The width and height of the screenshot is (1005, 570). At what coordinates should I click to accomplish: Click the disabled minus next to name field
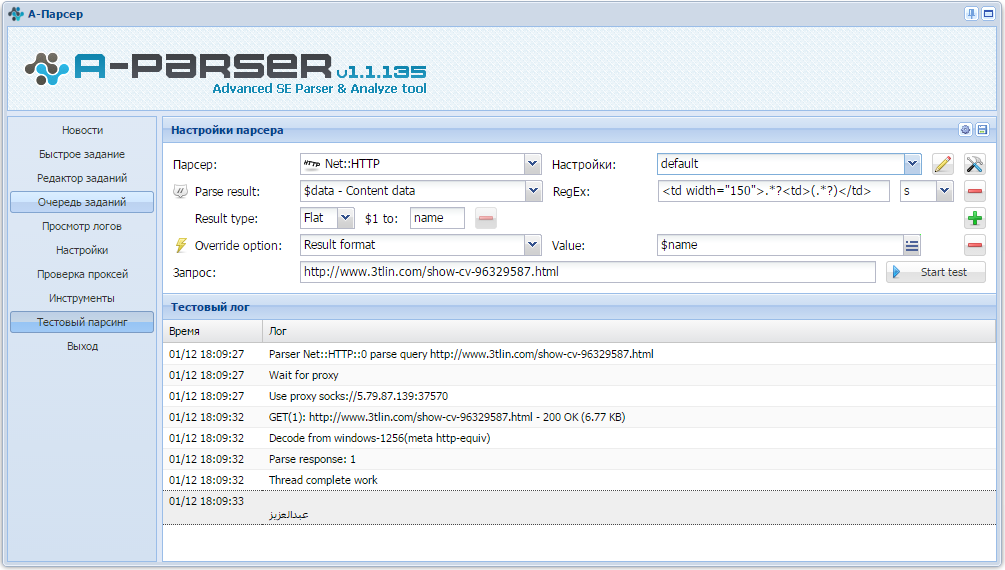pos(486,218)
